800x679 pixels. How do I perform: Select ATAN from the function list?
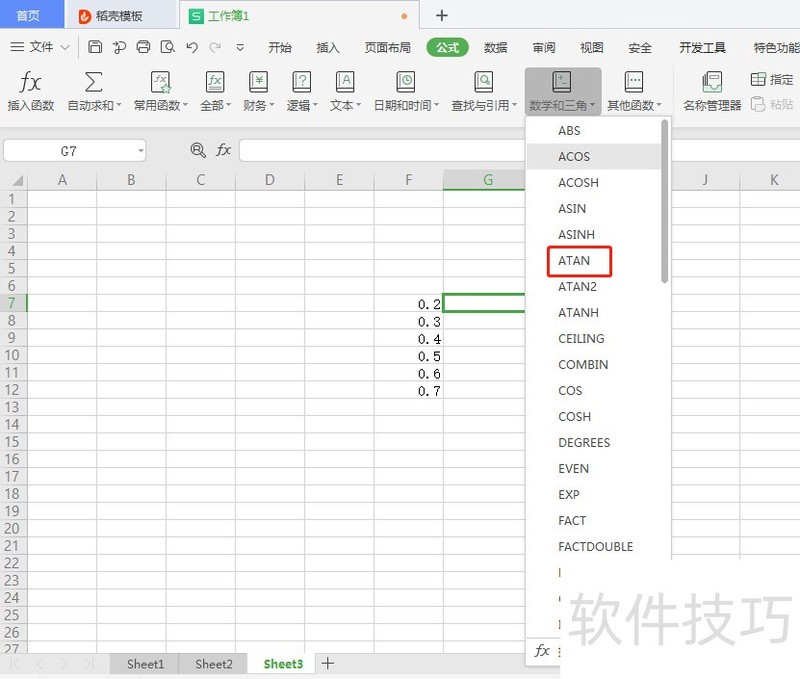(574, 261)
